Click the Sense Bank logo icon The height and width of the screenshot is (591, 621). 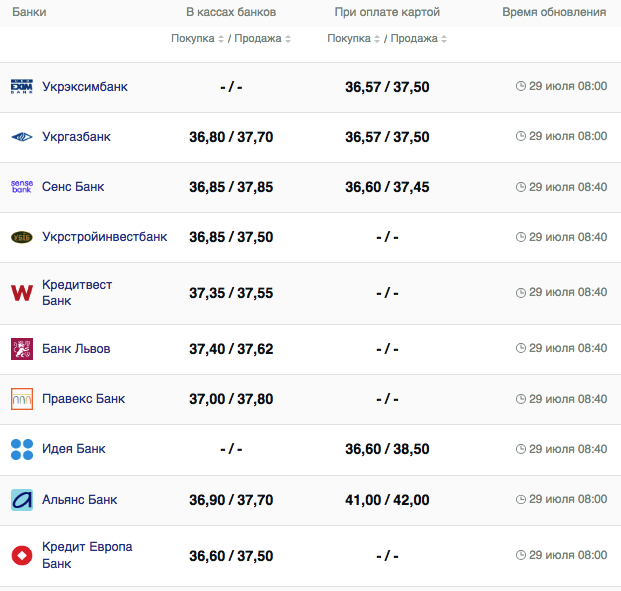pos(22,187)
